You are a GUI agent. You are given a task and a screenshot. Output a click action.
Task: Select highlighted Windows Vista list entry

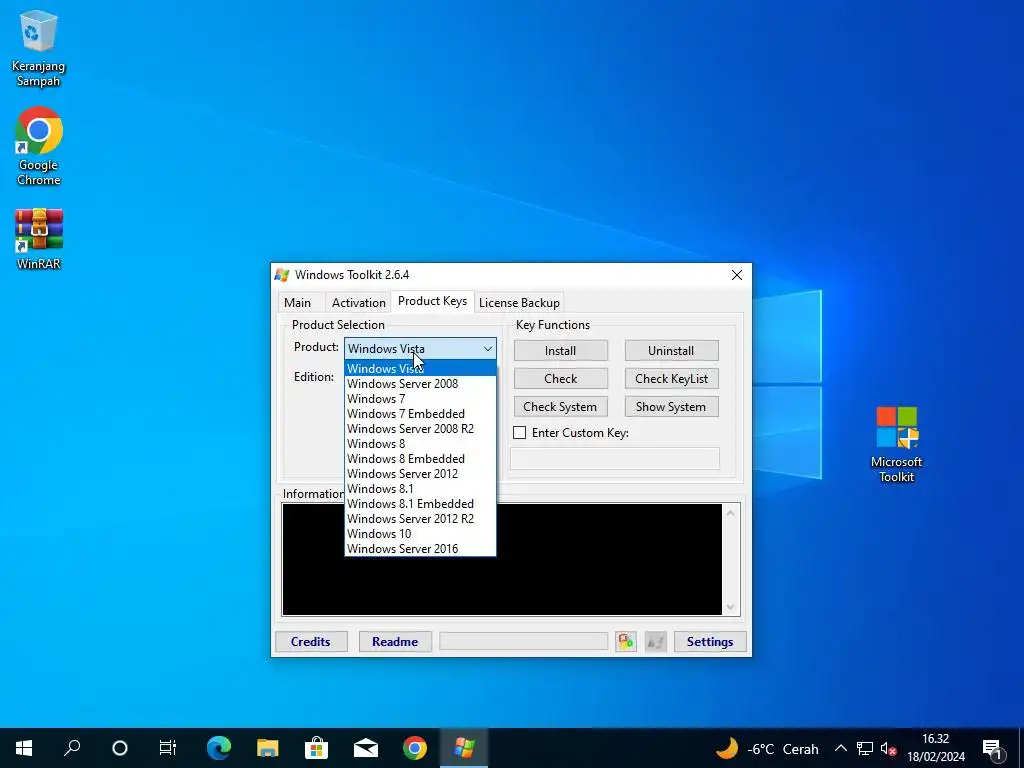[x=420, y=368]
